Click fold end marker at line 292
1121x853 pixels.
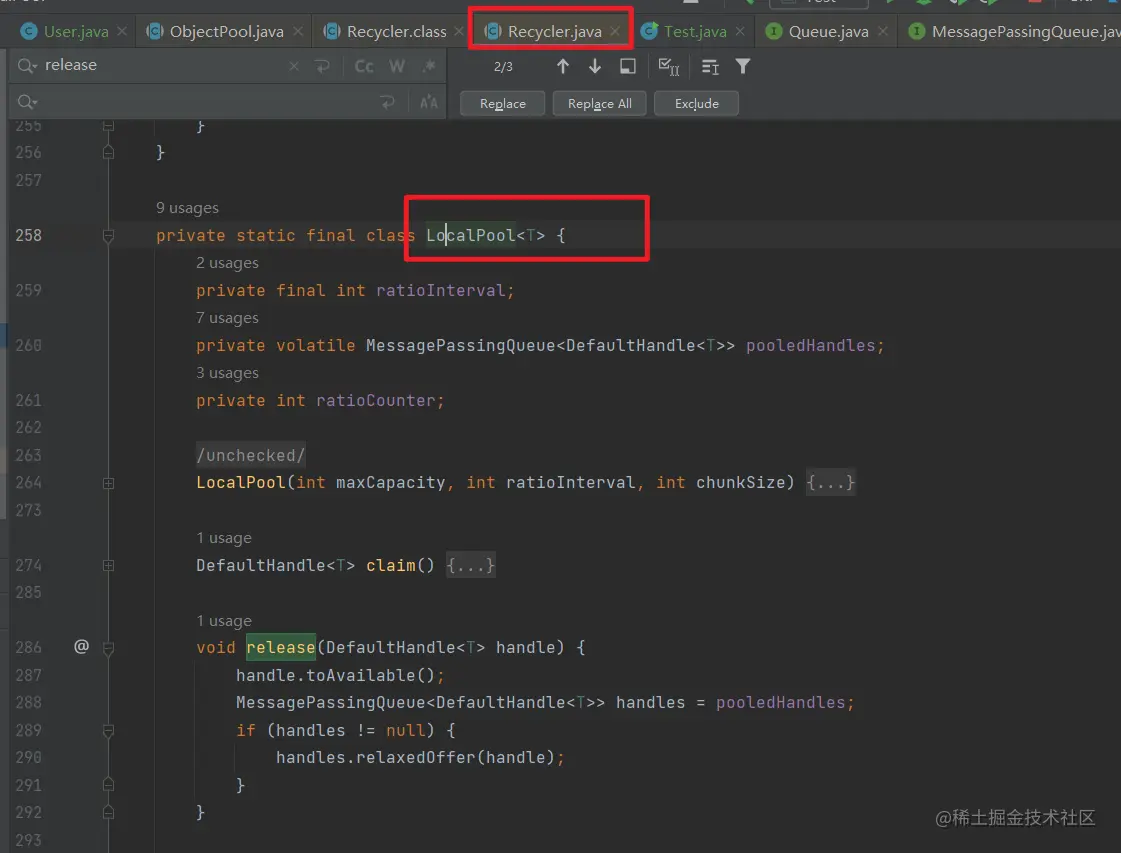pyautogui.click(x=109, y=812)
